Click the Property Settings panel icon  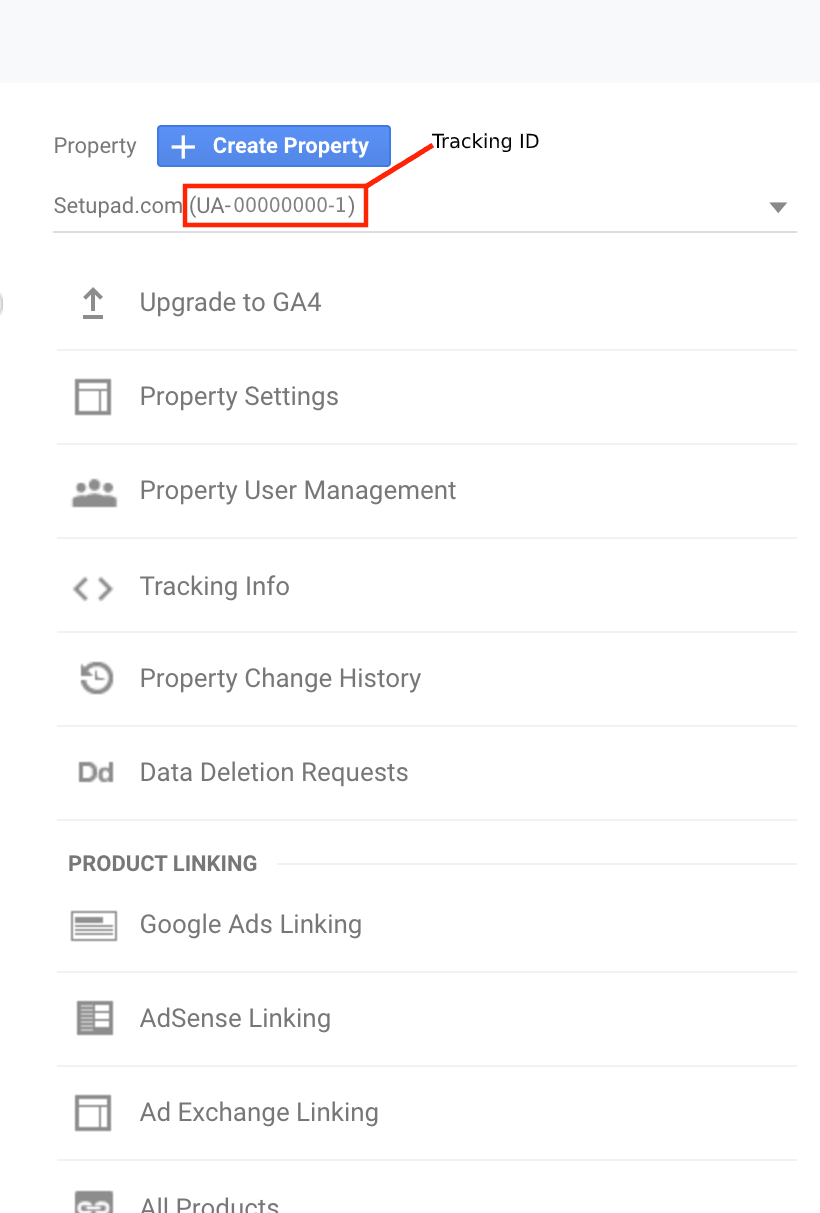click(93, 396)
